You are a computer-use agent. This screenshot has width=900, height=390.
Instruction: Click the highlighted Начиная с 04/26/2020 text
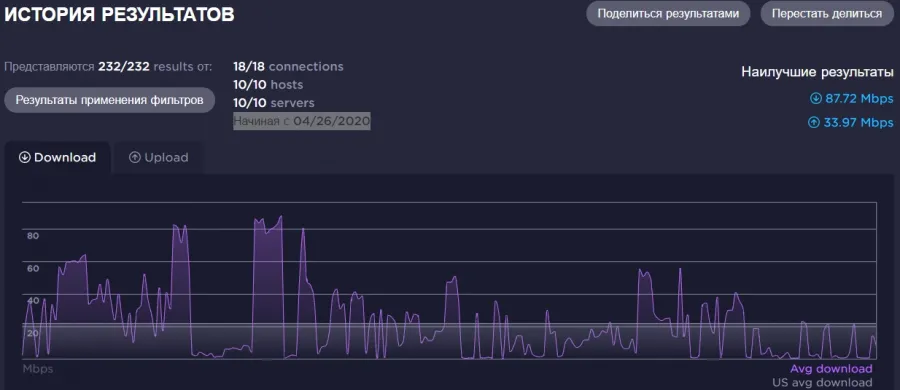[x=301, y=122]
